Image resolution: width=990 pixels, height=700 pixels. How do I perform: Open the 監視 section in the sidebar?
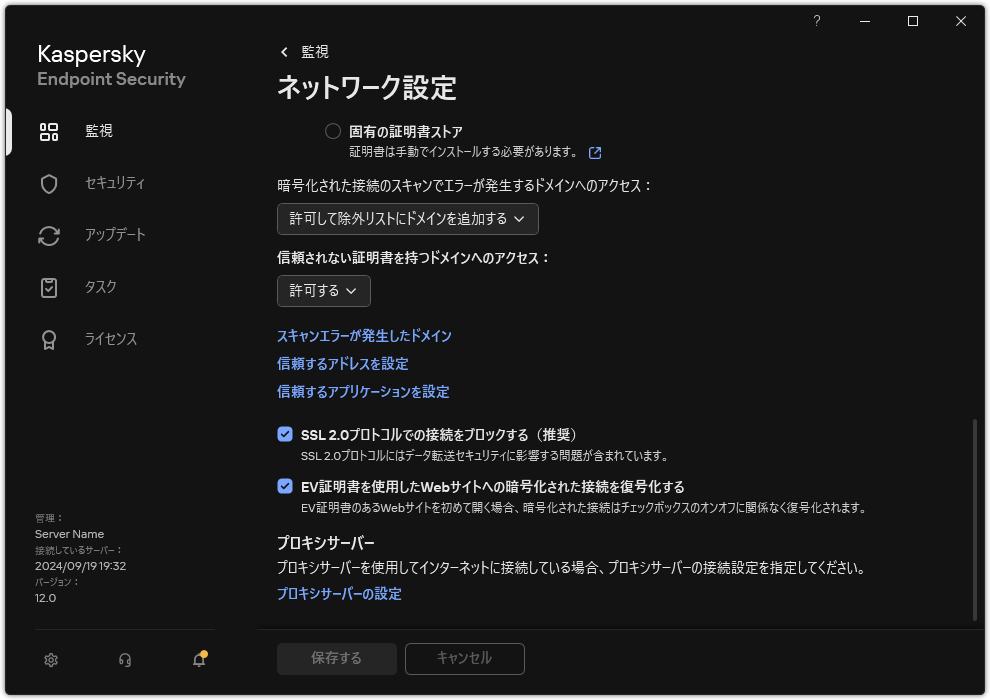pos(49,131)
